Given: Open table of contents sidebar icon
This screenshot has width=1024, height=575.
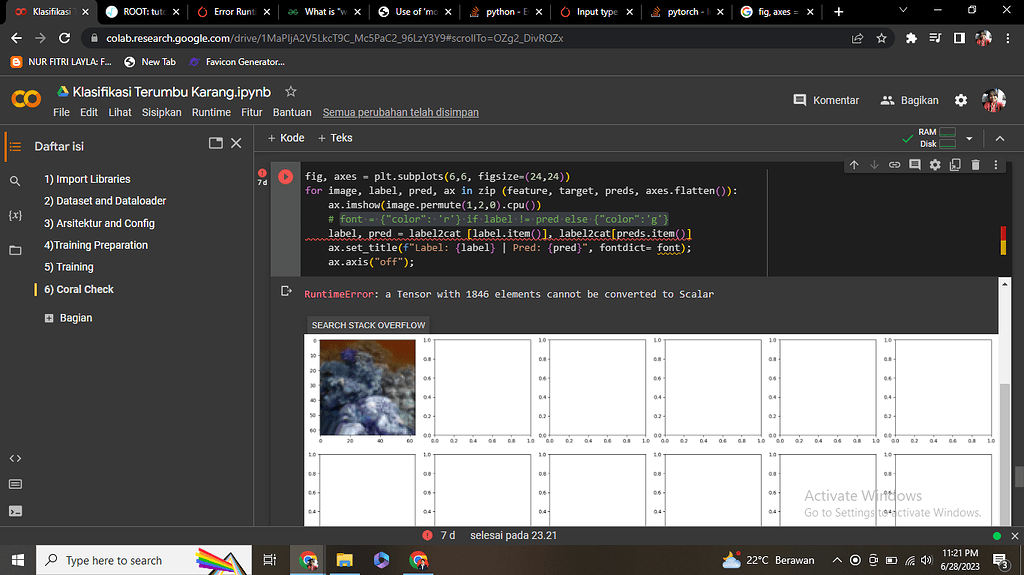Looking at the screenshot, I should click(15, 146).
